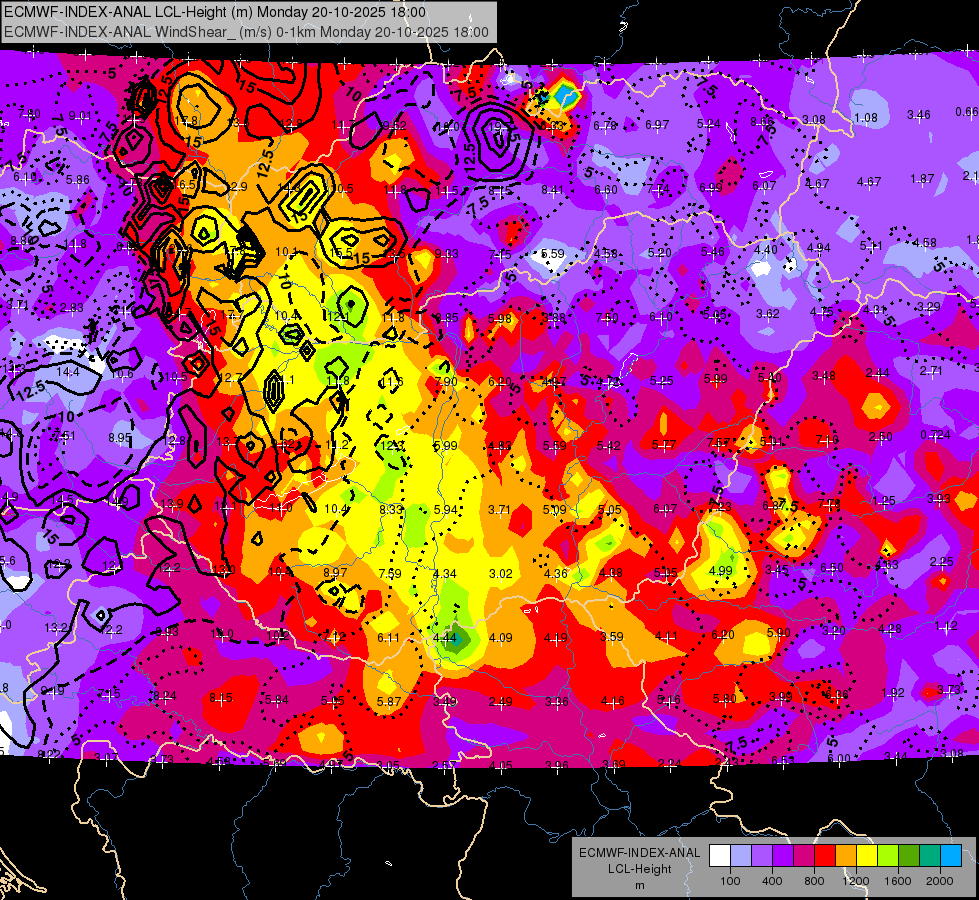Click the '2000' legend scale label

tap(939, 881)
